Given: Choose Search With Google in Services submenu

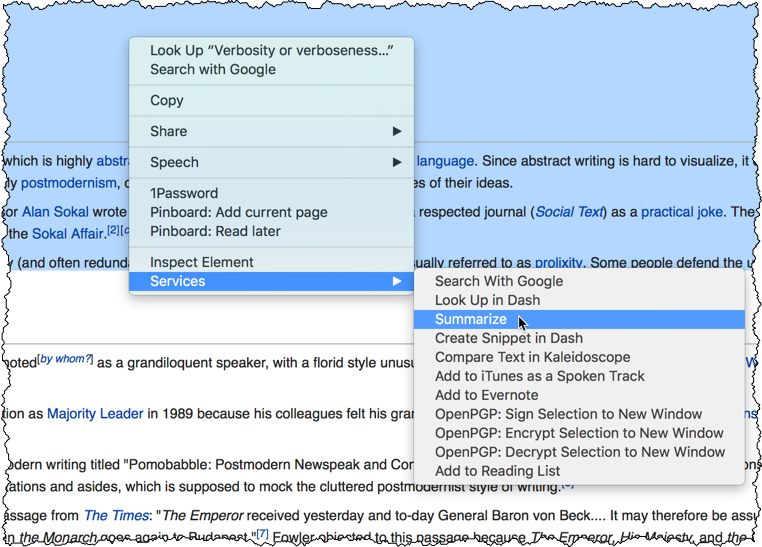Looking at the screenshot, I should coord(498,281).
